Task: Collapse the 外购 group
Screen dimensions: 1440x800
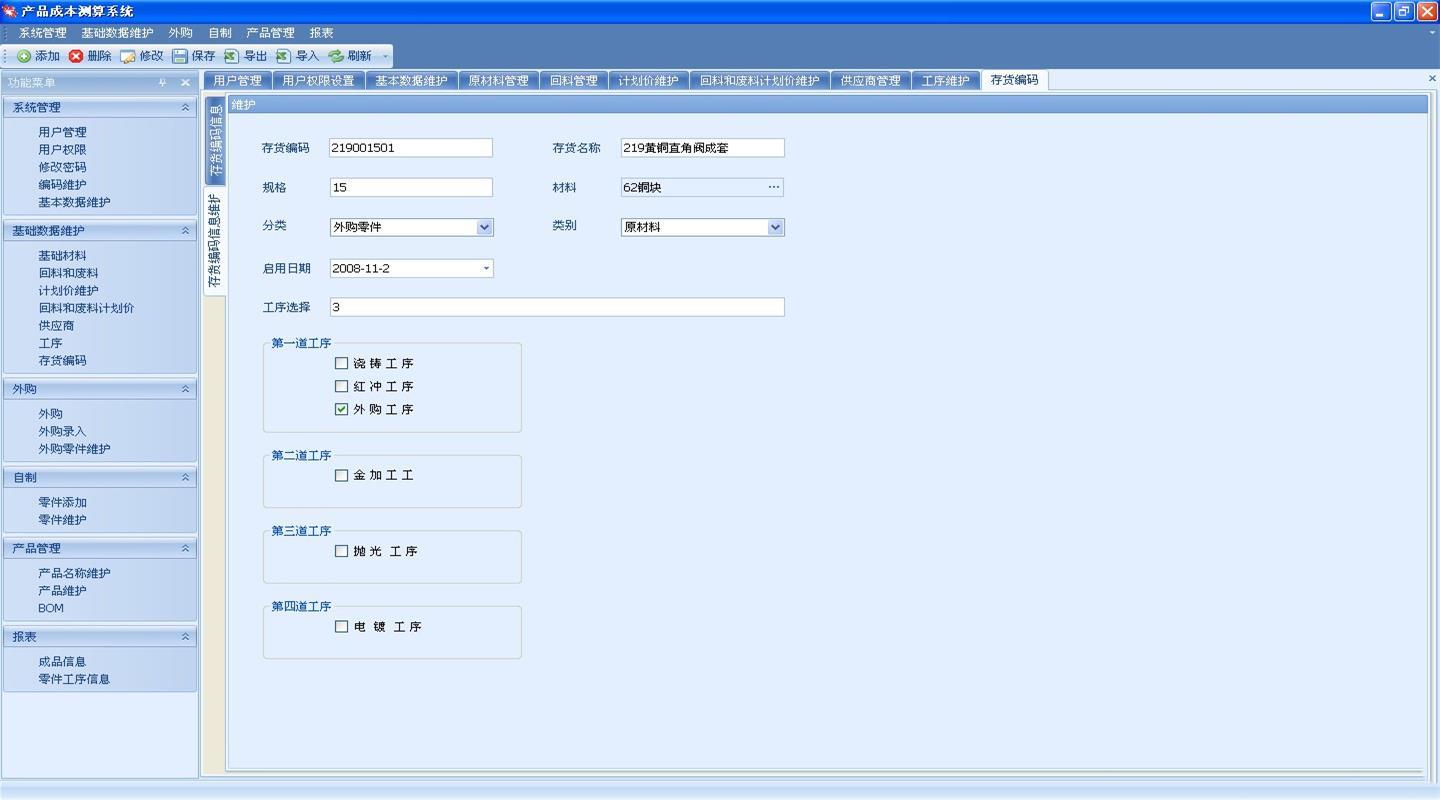Action: pos(185,389)
